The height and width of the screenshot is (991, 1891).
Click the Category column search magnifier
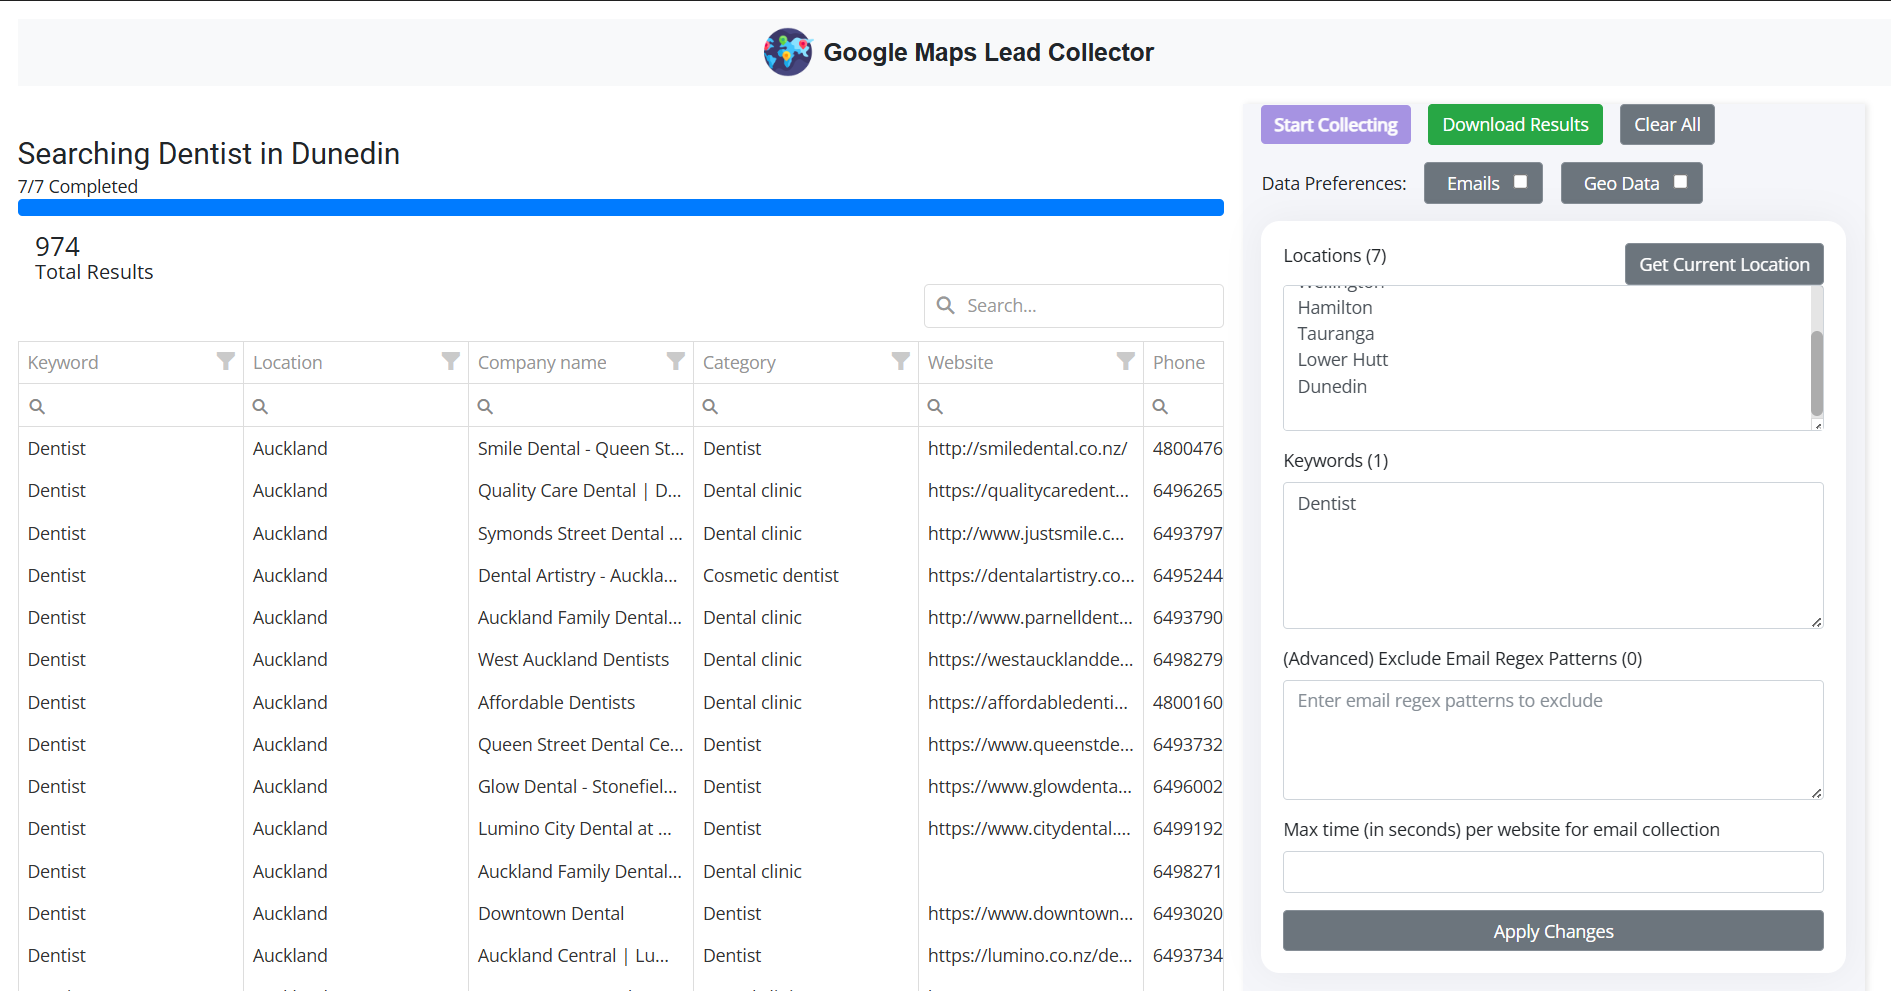click(x=710, y=406)
